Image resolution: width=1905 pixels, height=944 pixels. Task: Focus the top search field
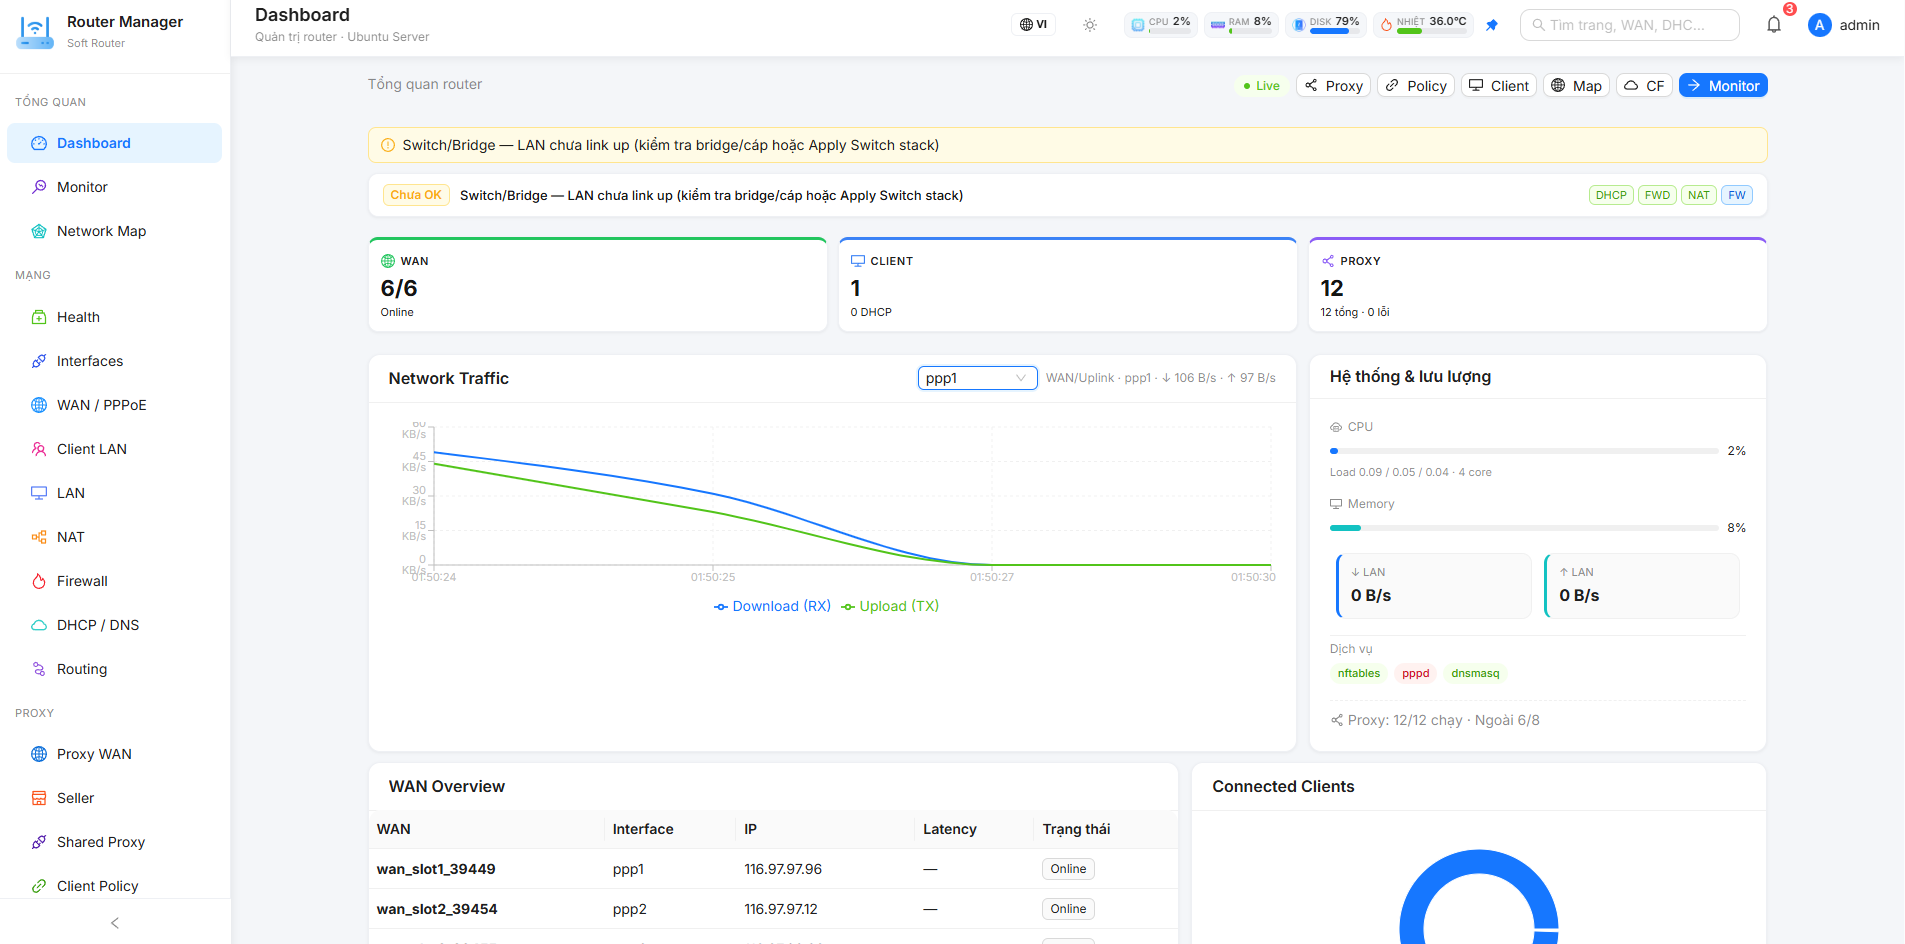(1630, 25)
